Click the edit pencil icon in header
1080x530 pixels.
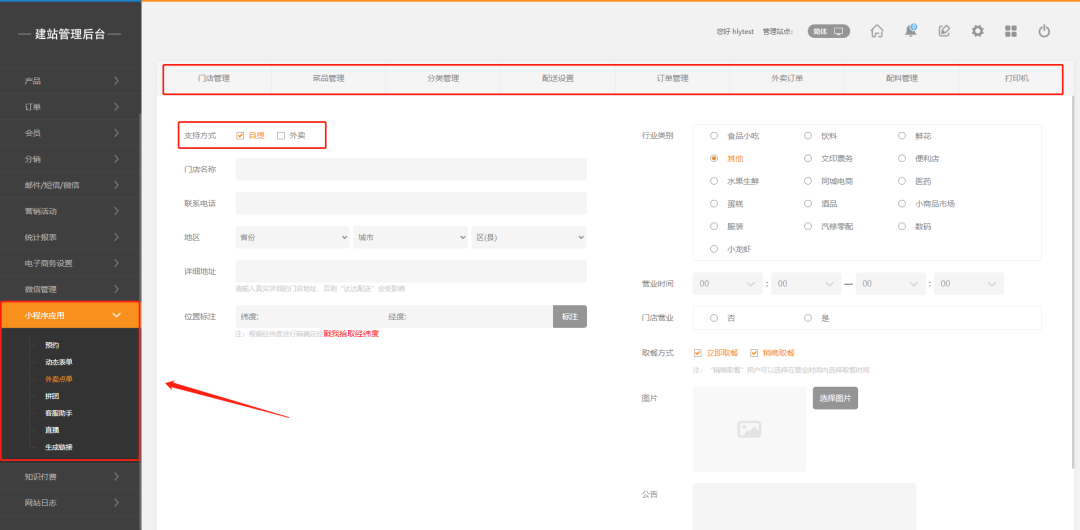point(944,31)
